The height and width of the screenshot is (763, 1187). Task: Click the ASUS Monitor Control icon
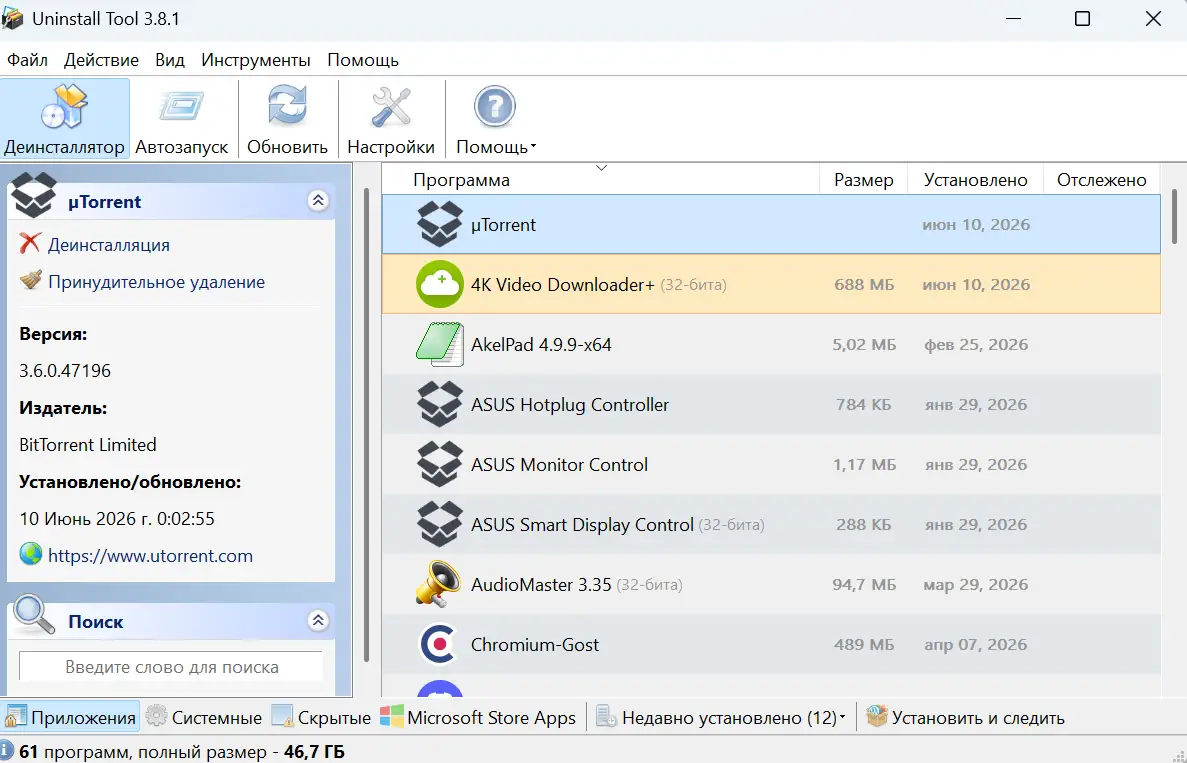(439, 464)
